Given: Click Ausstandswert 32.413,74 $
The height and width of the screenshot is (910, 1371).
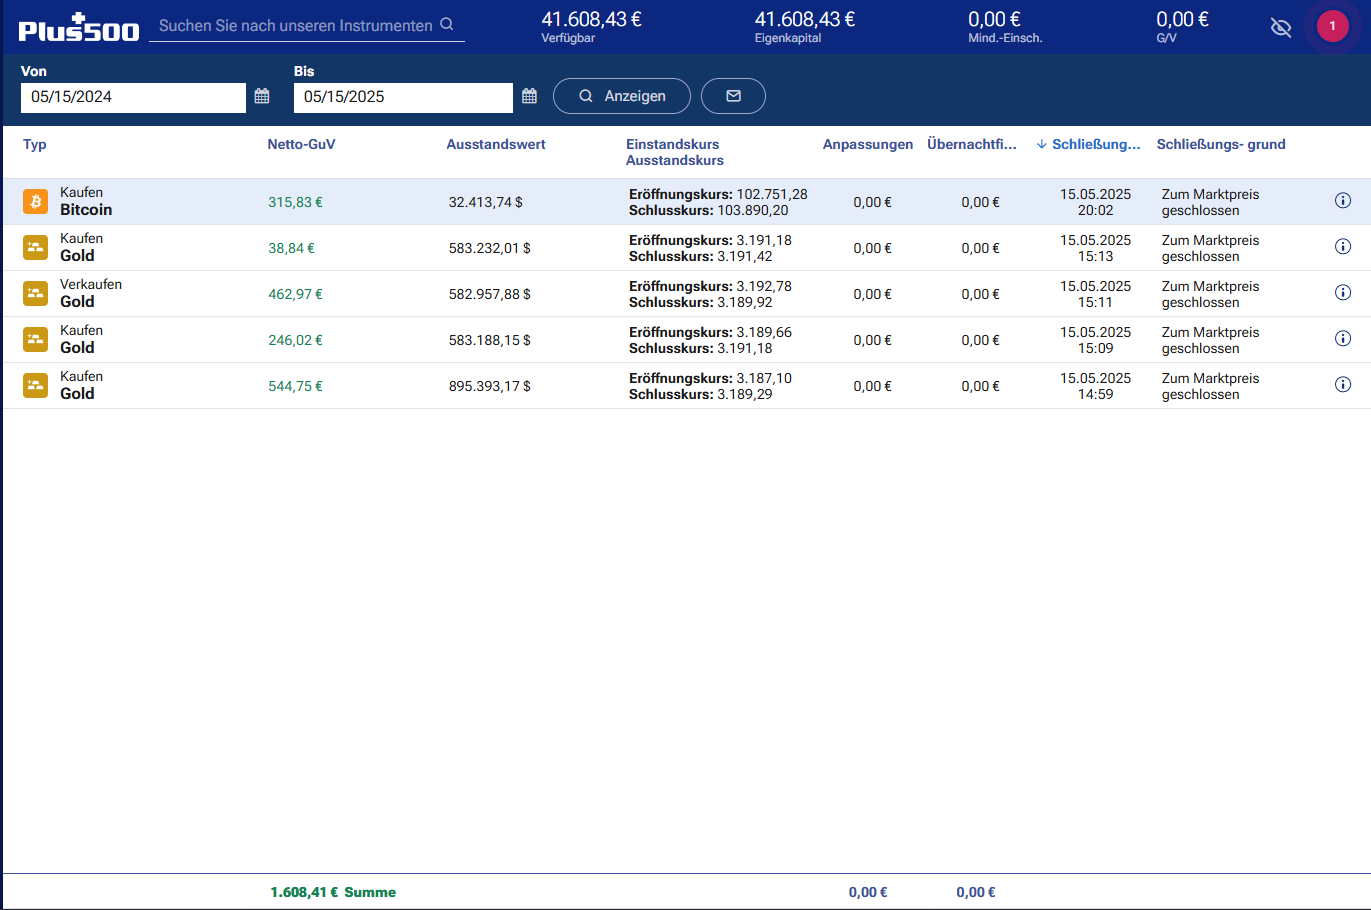Looking at the screenshot, I should (486, 202).
